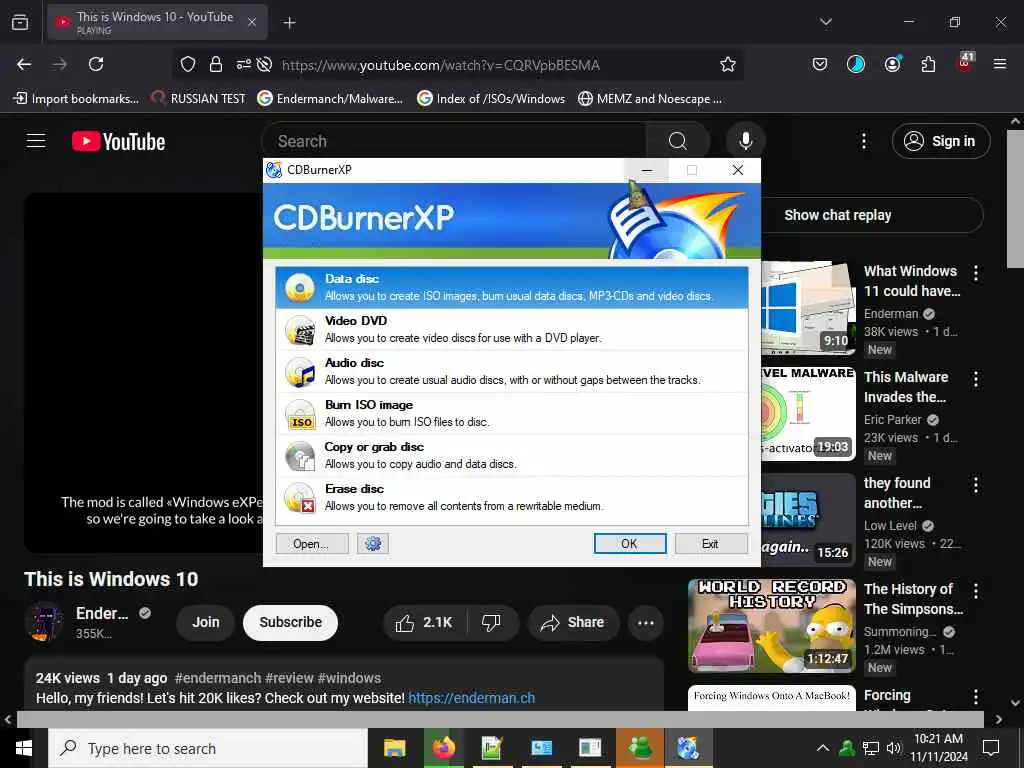Expand the list all tabs chevron
1024x768 pixels.
click(x=825, y=22)
